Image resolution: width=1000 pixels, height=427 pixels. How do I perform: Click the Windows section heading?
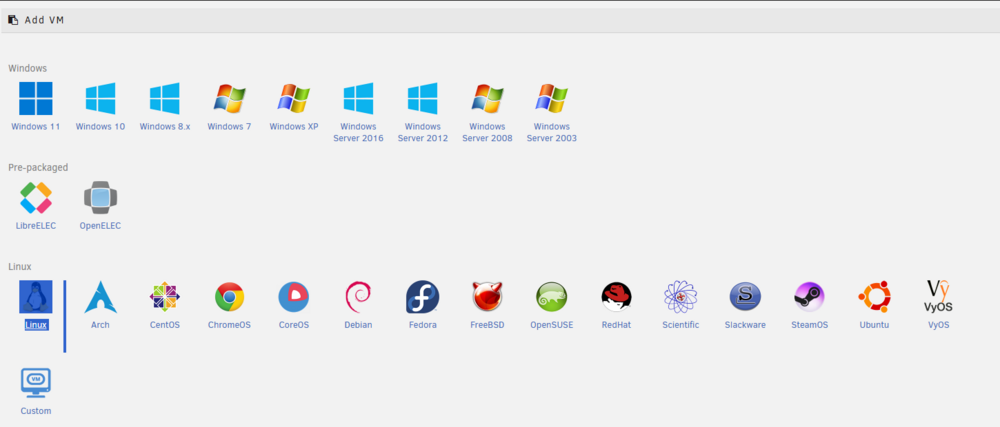(x=27, y=68)
